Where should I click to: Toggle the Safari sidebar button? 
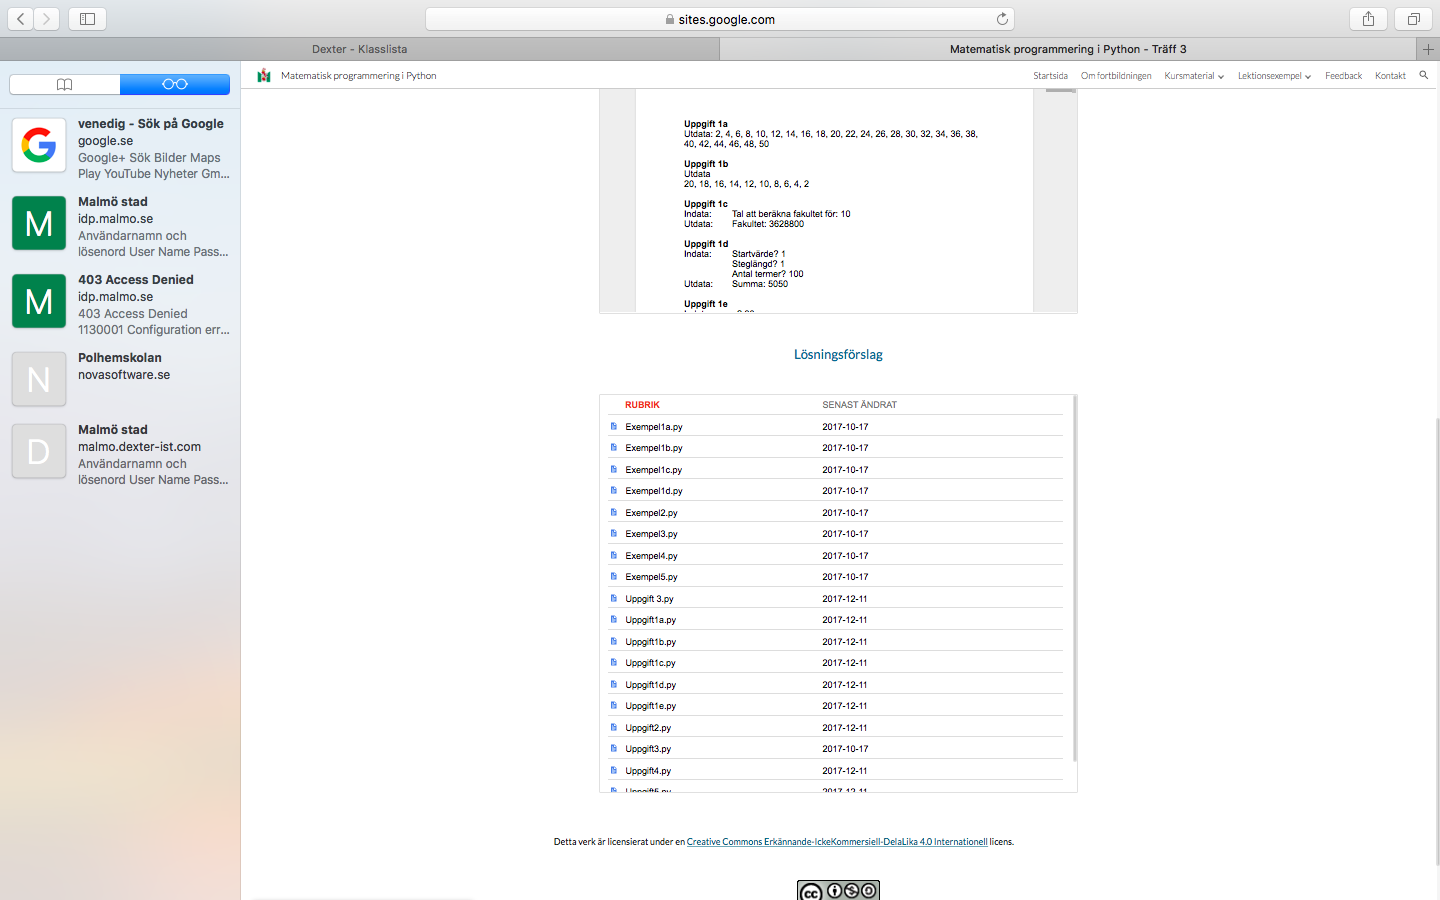(x=87, y=19)
